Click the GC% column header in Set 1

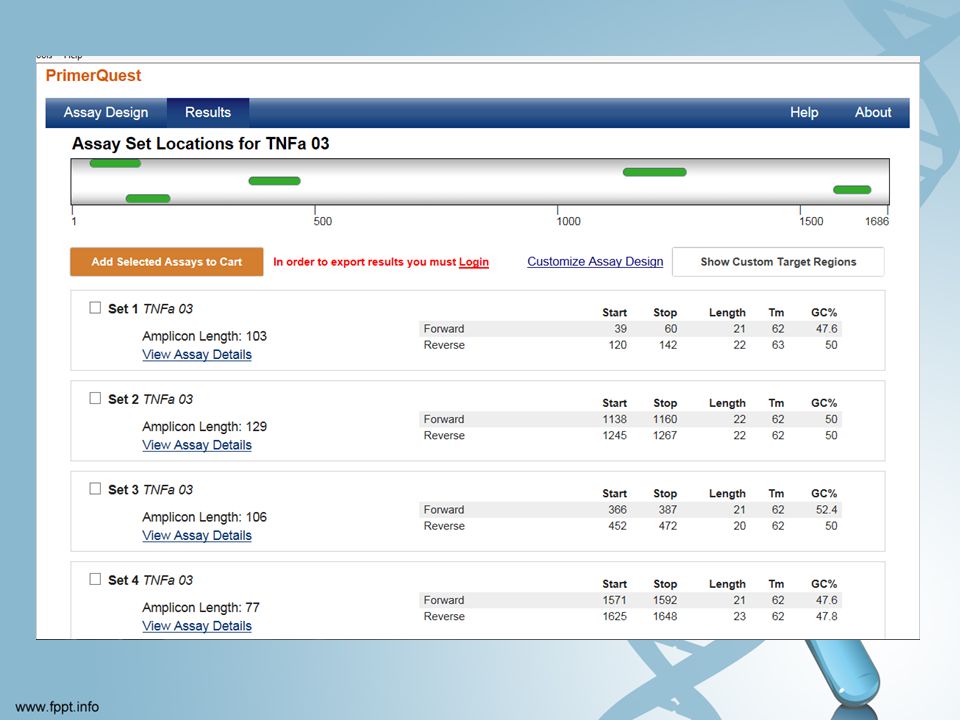824,313
